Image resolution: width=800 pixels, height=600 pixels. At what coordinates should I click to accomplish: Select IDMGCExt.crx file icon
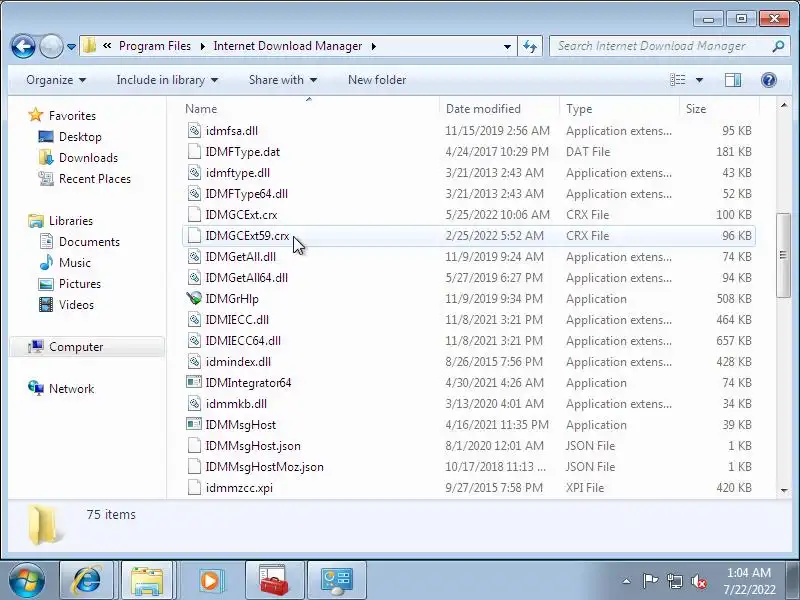click(x=194, y=215)
